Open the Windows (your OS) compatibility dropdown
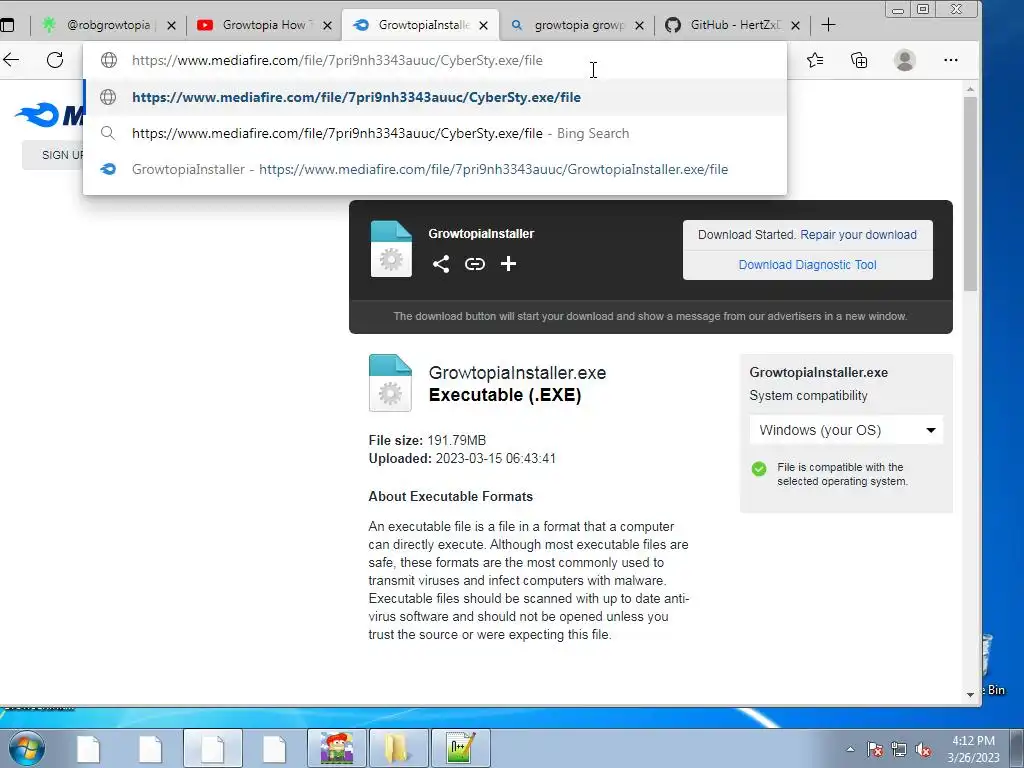Image resolution: width=1024 pixels, height=768 pixels. click(846, 430)
